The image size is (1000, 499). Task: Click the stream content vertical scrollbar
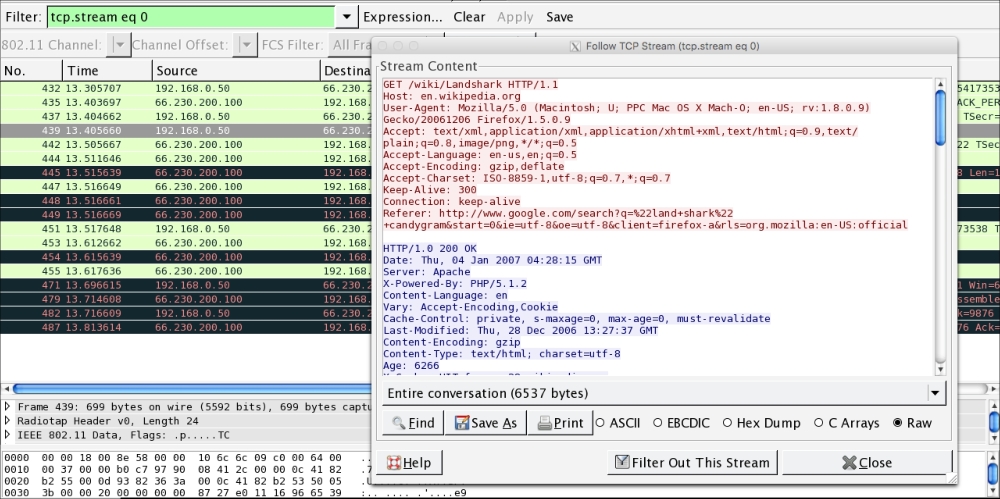[x=940, y=115]
